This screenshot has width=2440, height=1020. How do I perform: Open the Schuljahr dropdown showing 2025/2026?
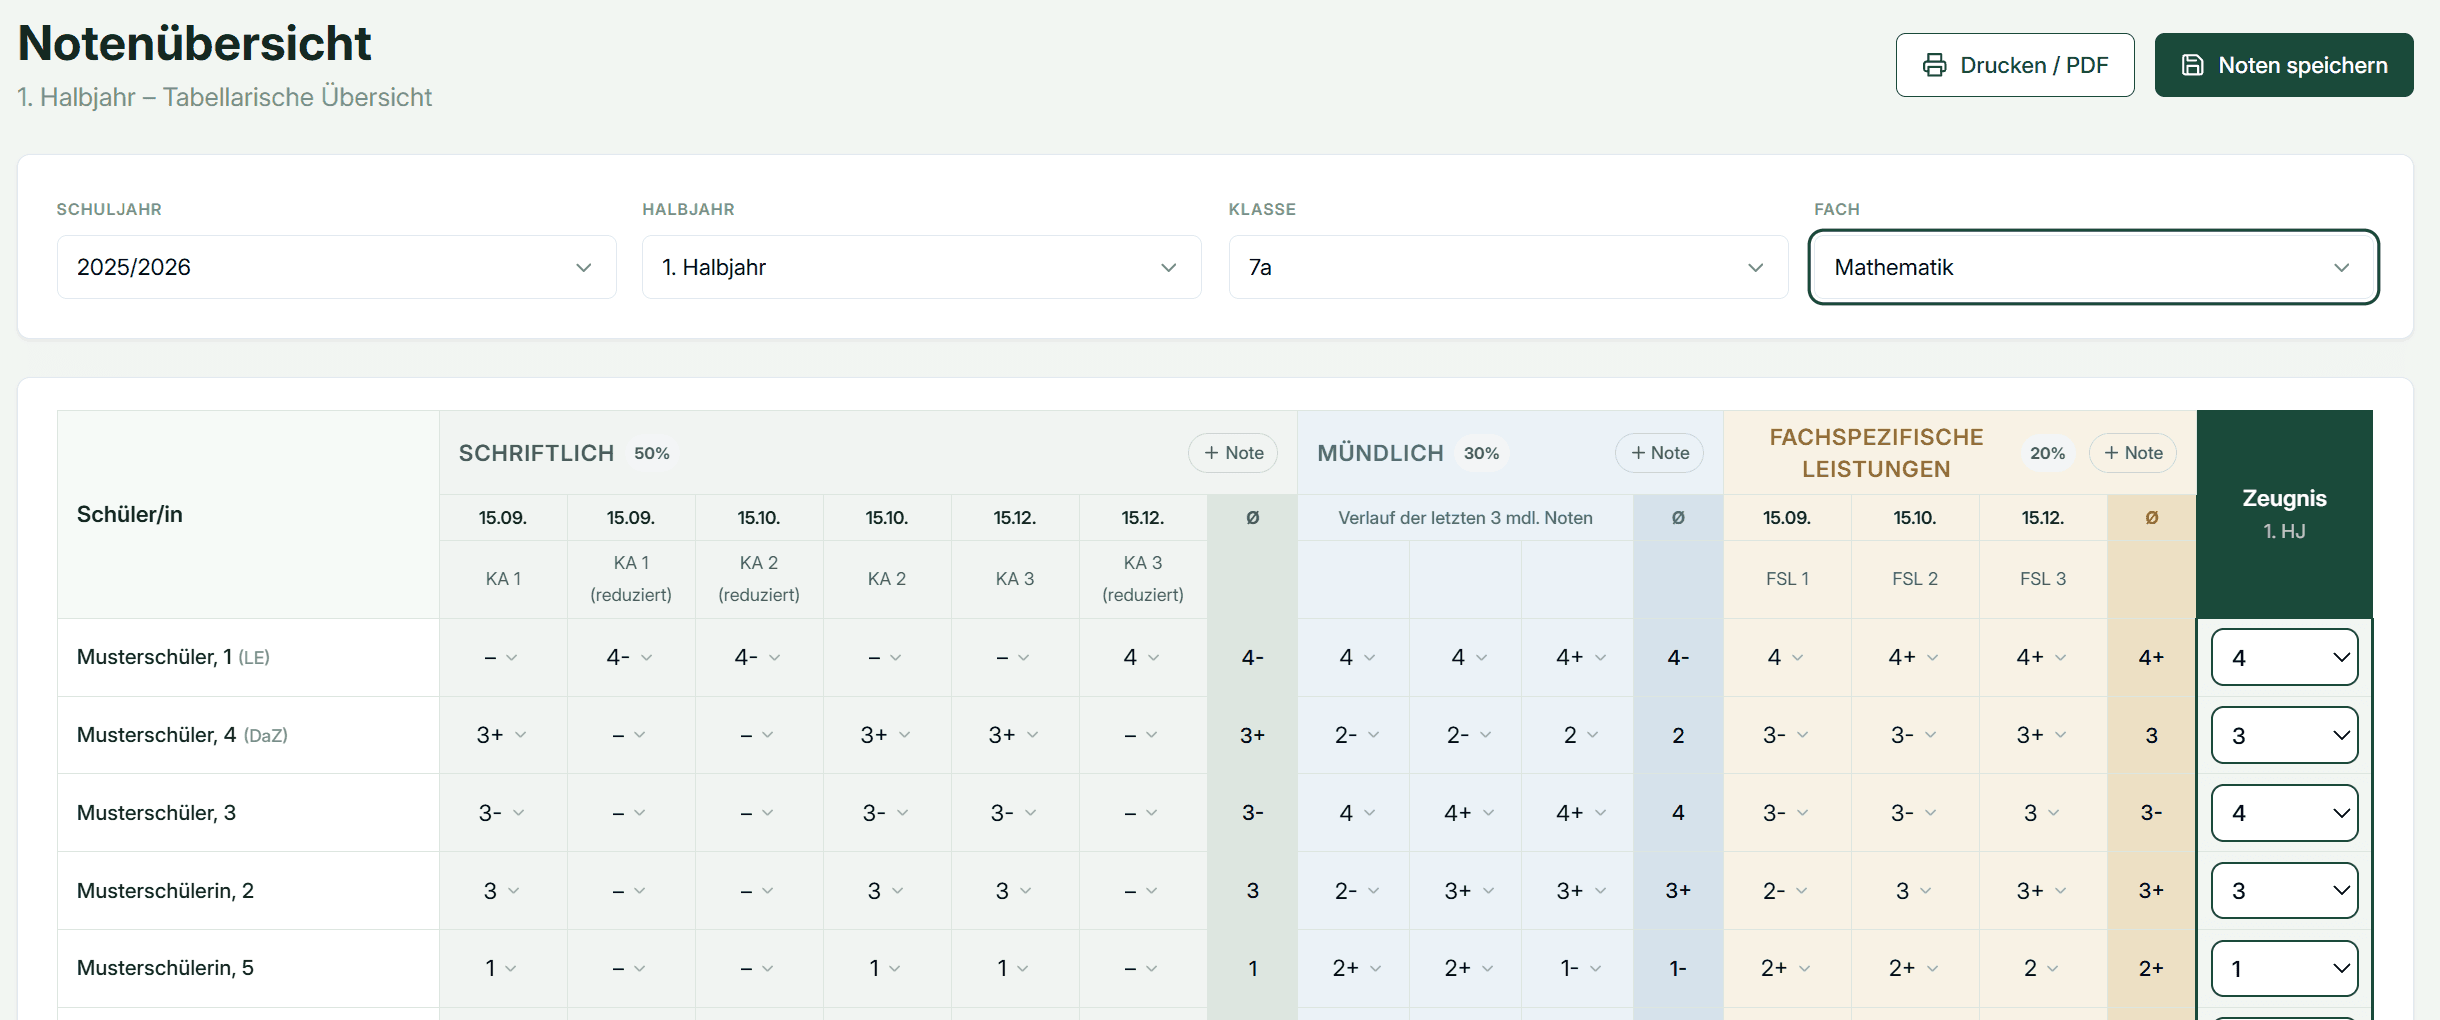[336, 267]
